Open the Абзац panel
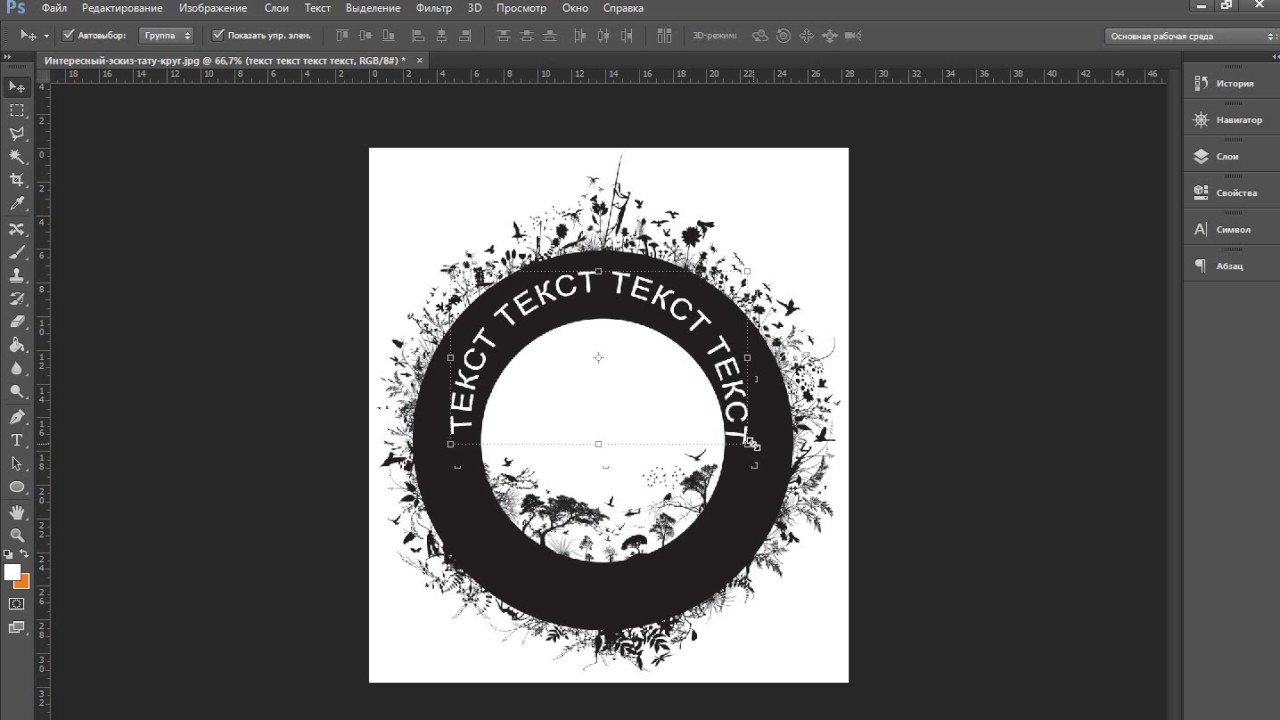1280x720 pixels. point(1231,266)
